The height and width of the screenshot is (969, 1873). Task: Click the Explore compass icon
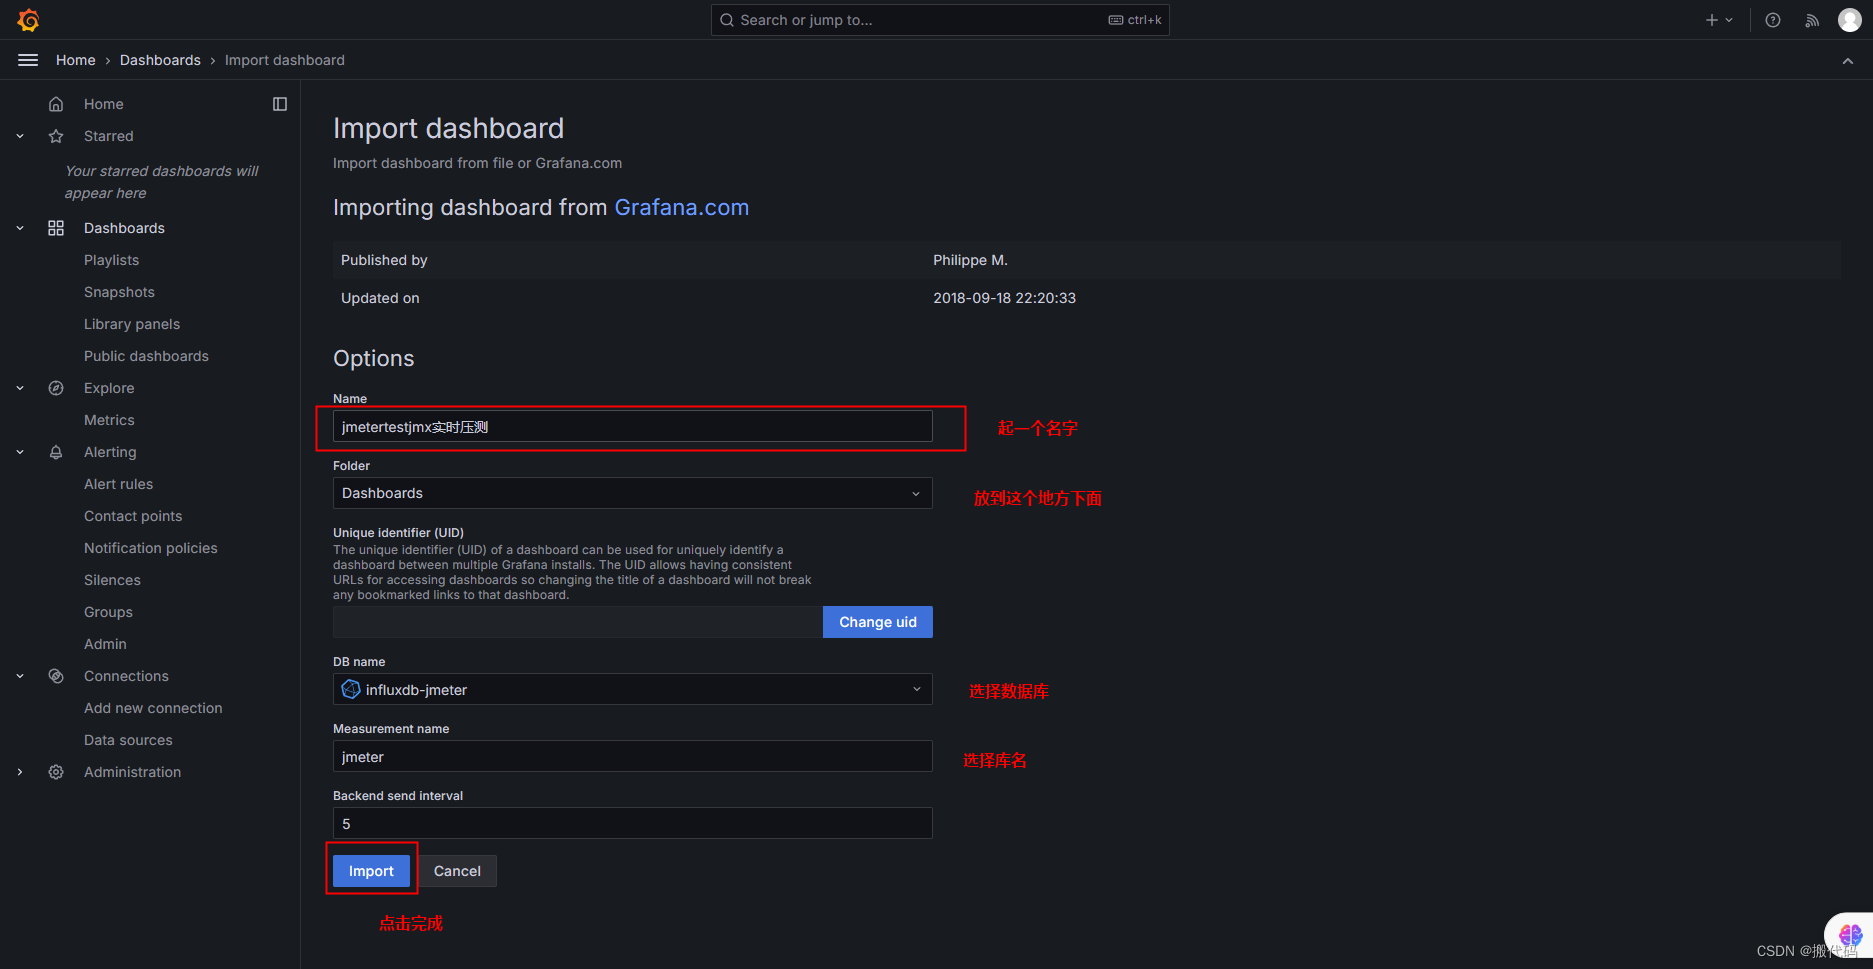click(x=56, y=388)
